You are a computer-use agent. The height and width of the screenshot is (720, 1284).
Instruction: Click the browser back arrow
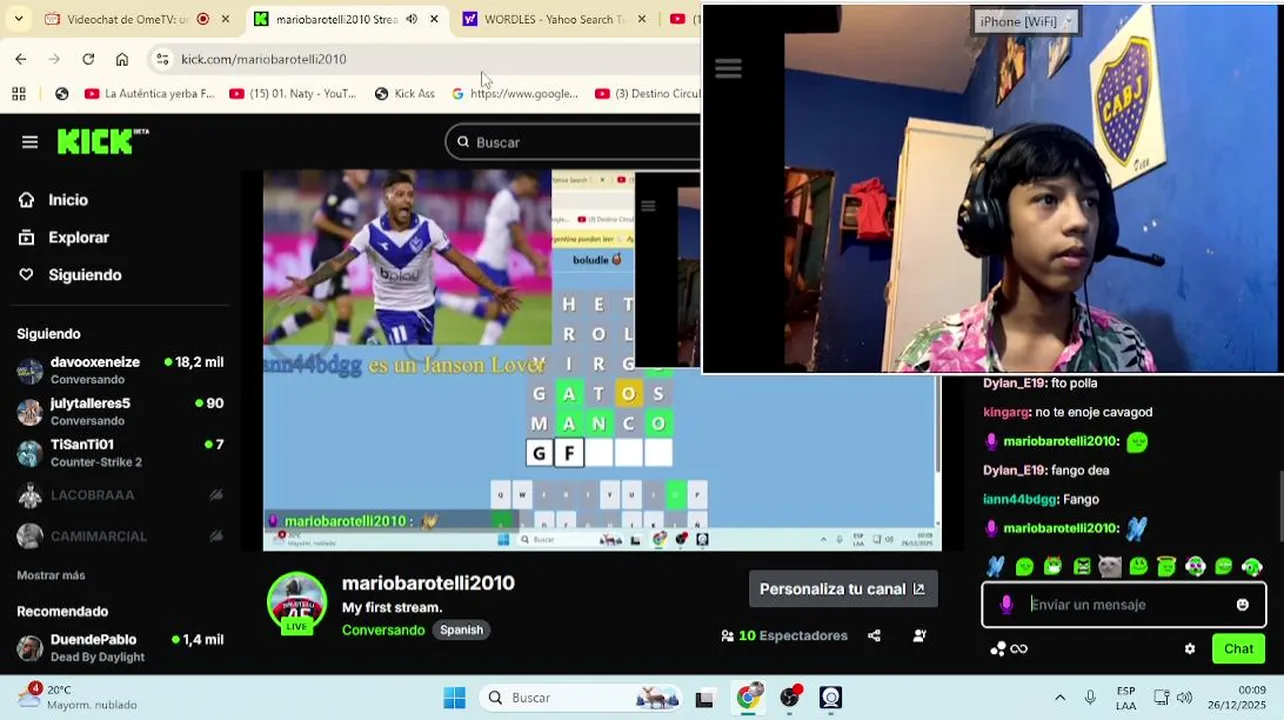pyautogui.click(x=21, y=59)
